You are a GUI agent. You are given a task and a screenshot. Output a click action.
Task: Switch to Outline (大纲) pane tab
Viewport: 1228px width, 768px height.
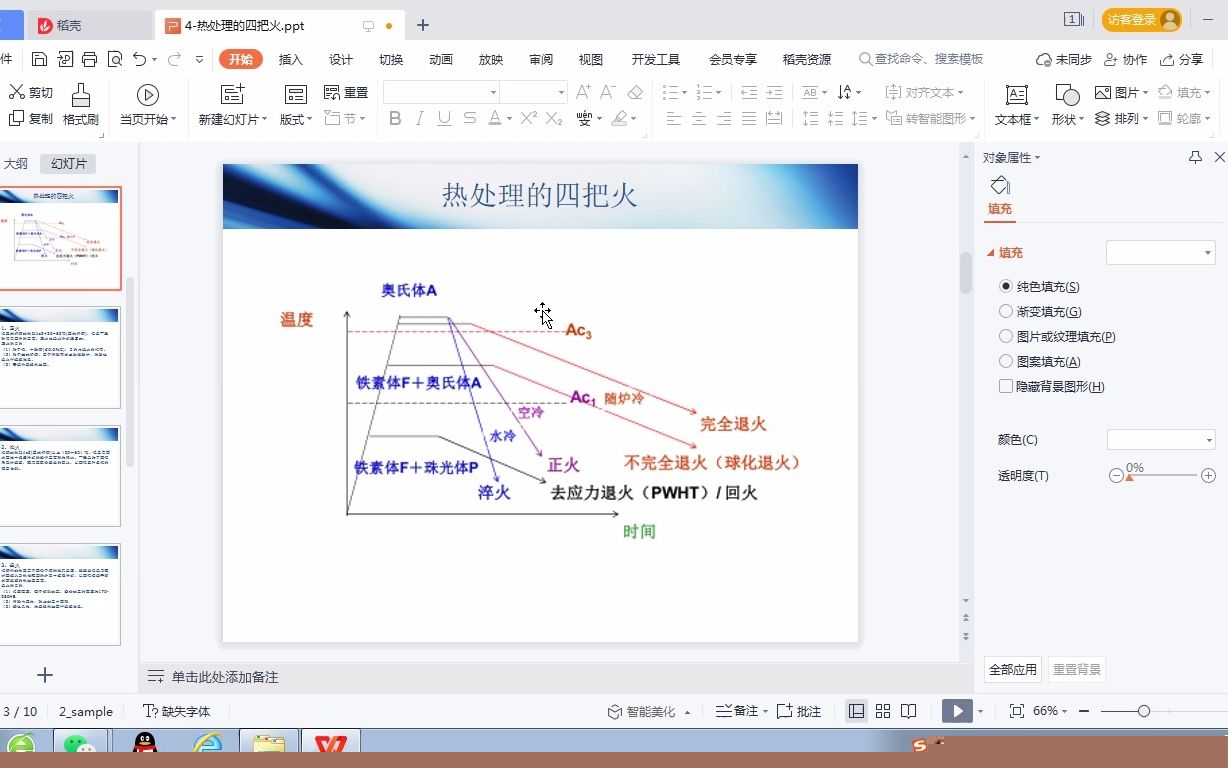coord(16,163)
